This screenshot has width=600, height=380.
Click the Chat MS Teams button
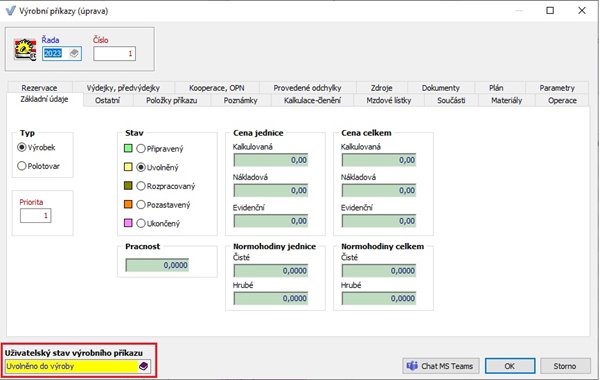coord(441,366)
